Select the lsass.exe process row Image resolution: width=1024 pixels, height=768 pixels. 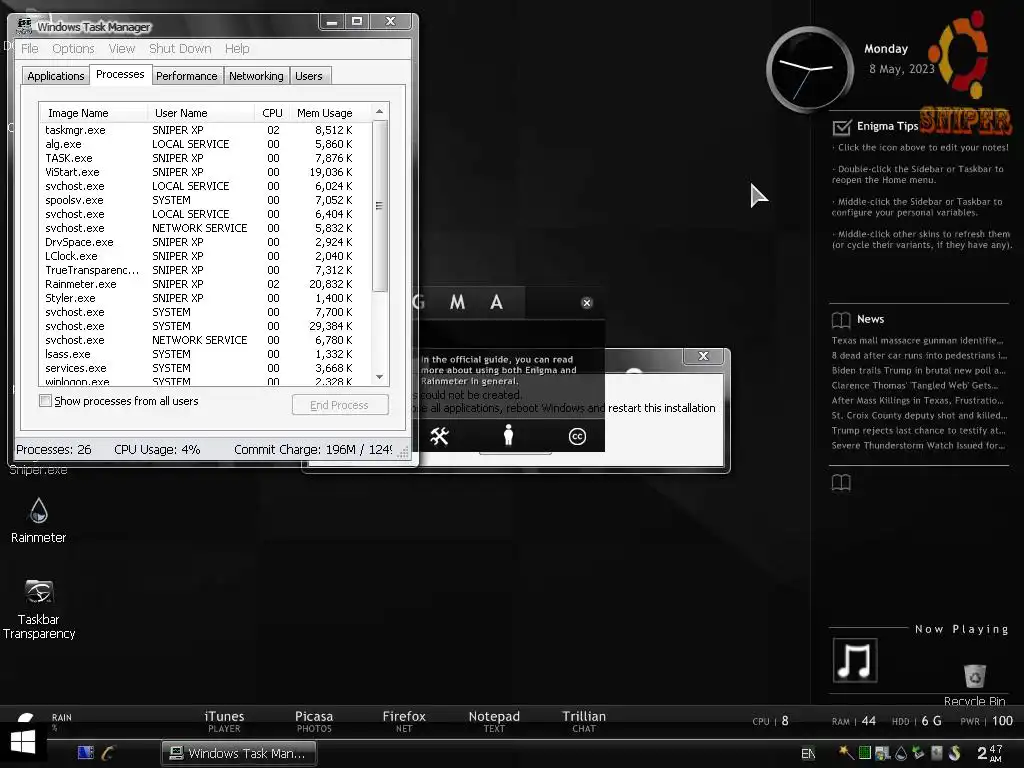tap(205, 354)
